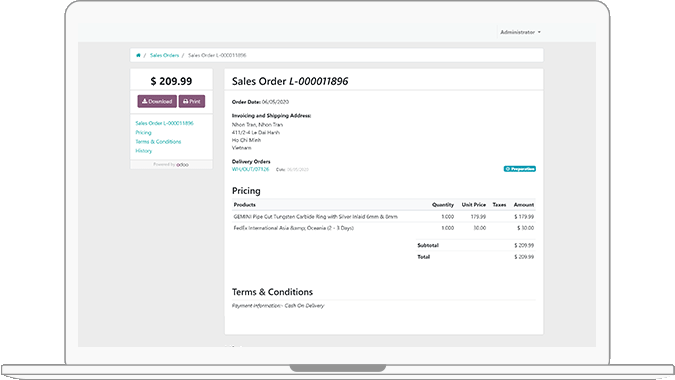Open the Administrator user dropdown
The height and width of the screenshot is (380, 675).
[x=520, y=32]
